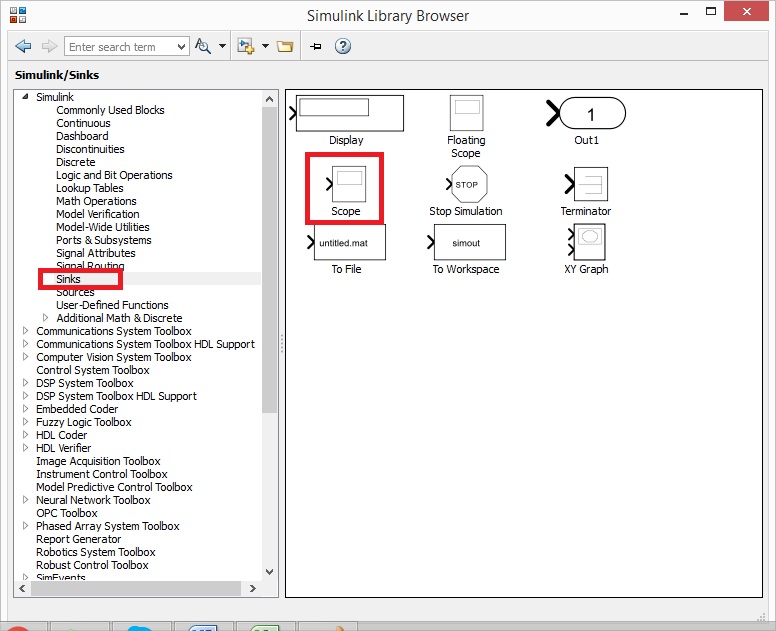The height and width of the screenshot is (631, 776).
Task: Select the Discontinuities library
Action: (x=90, y=149)
